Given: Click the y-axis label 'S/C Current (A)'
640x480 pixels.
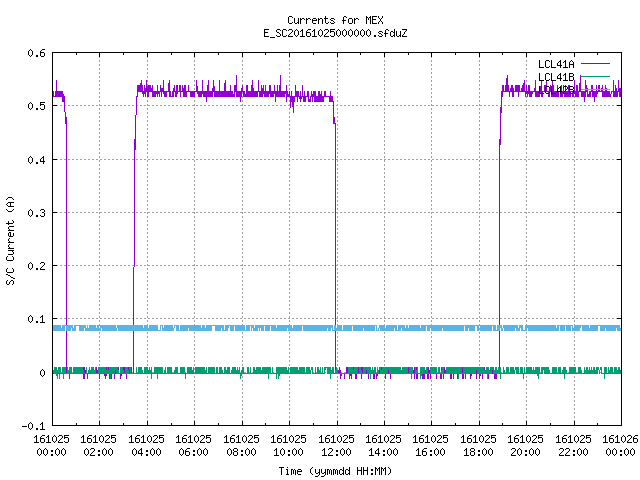Looking at the screenshot, I should click(10, 241).
